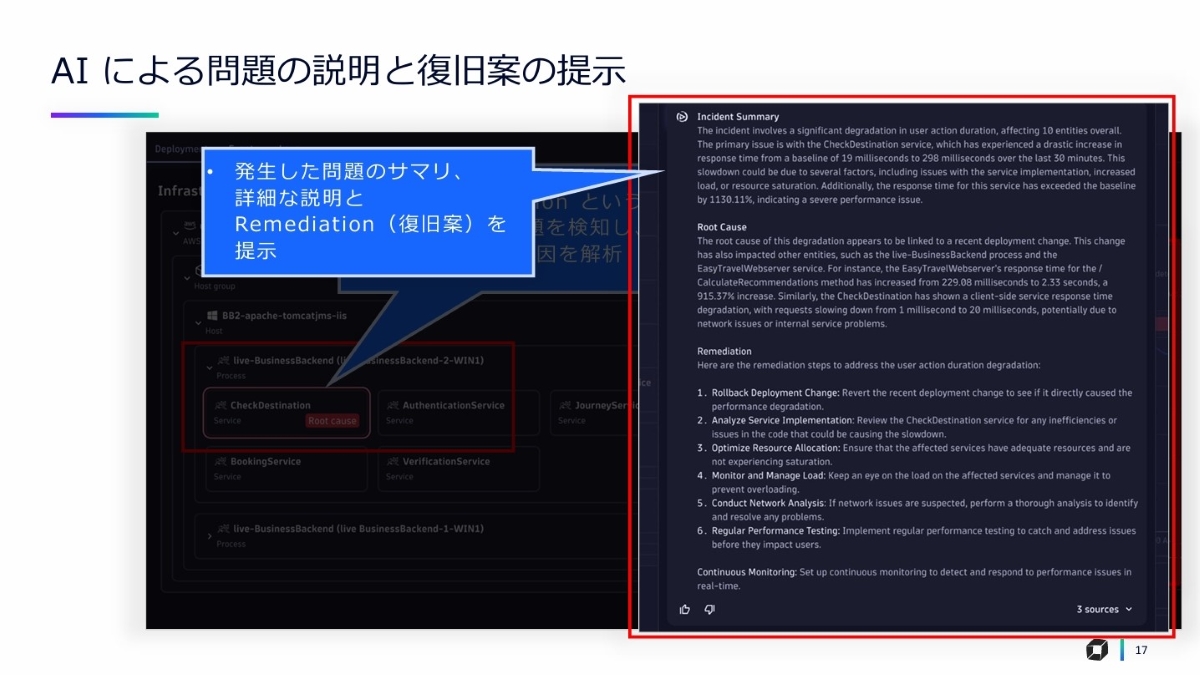Click the live-BusinessBackend-1-WIN1 process icon
This screenshot has height=675, width=1200.
pyautogui.click(x=225, y=528)
